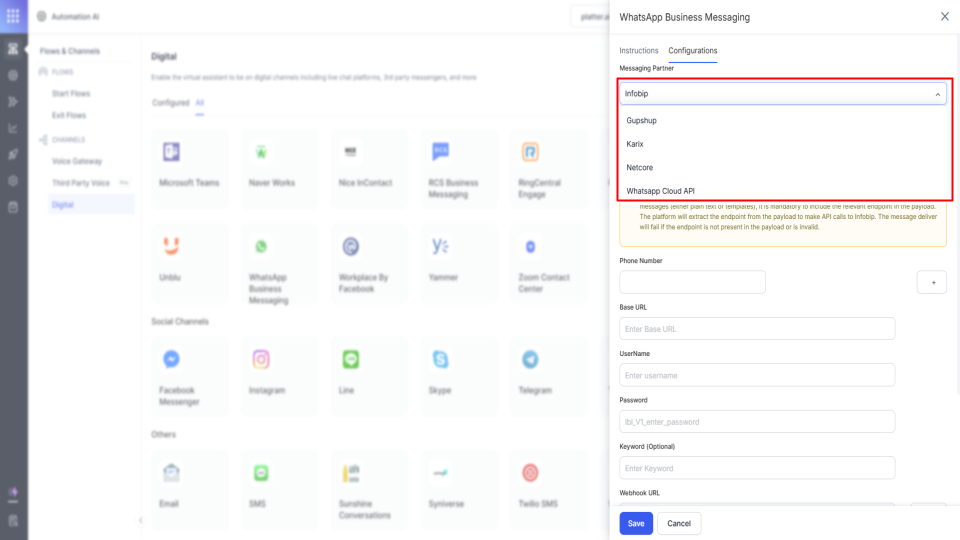
Task: Close the WhatsApp Business Messaging panel
Action: click(x=945, y=17)
